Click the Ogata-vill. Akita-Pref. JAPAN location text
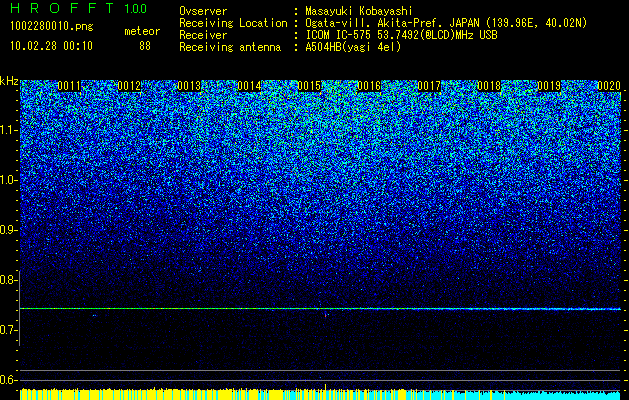629x400 pixels. tap(446, 23)
